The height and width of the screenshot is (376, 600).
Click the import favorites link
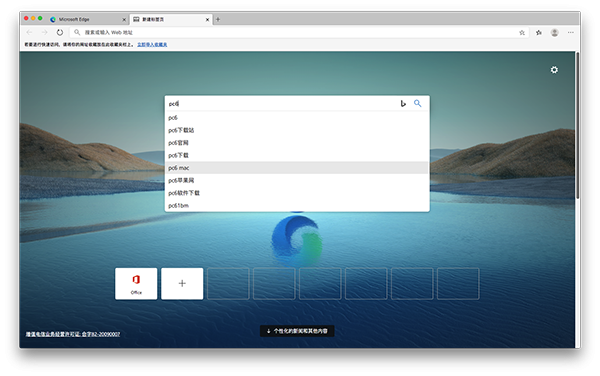point(152,45)
